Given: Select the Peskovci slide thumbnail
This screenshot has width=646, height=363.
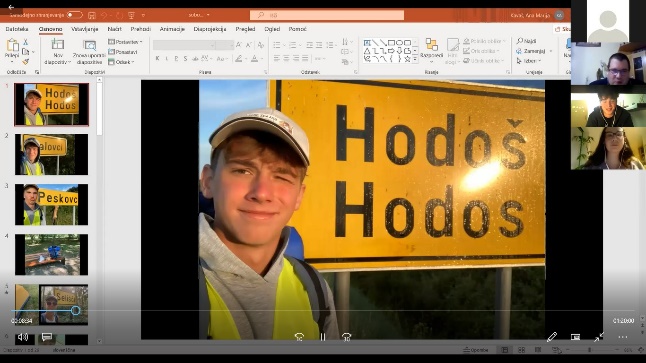Looking at the screenshot, I should pyautogui.click(x=51, y=205).
